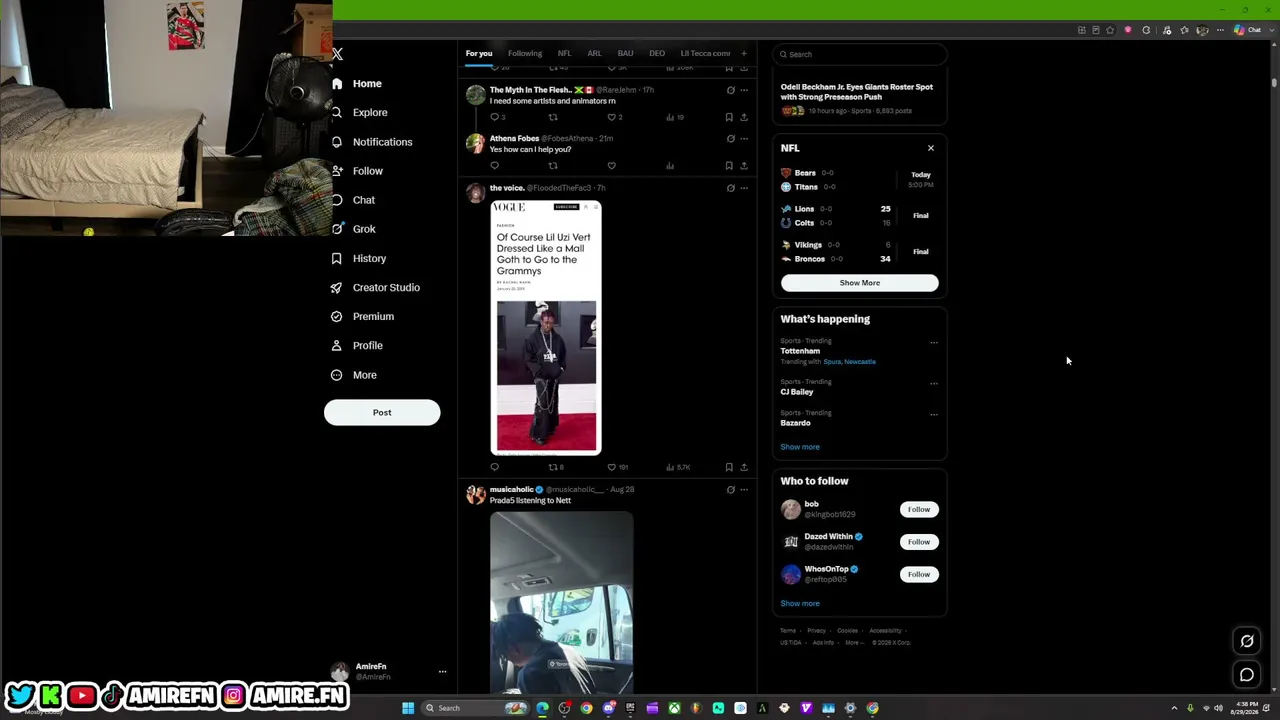Bookmark the Athena Fobes post

click(x=729, y=166)
